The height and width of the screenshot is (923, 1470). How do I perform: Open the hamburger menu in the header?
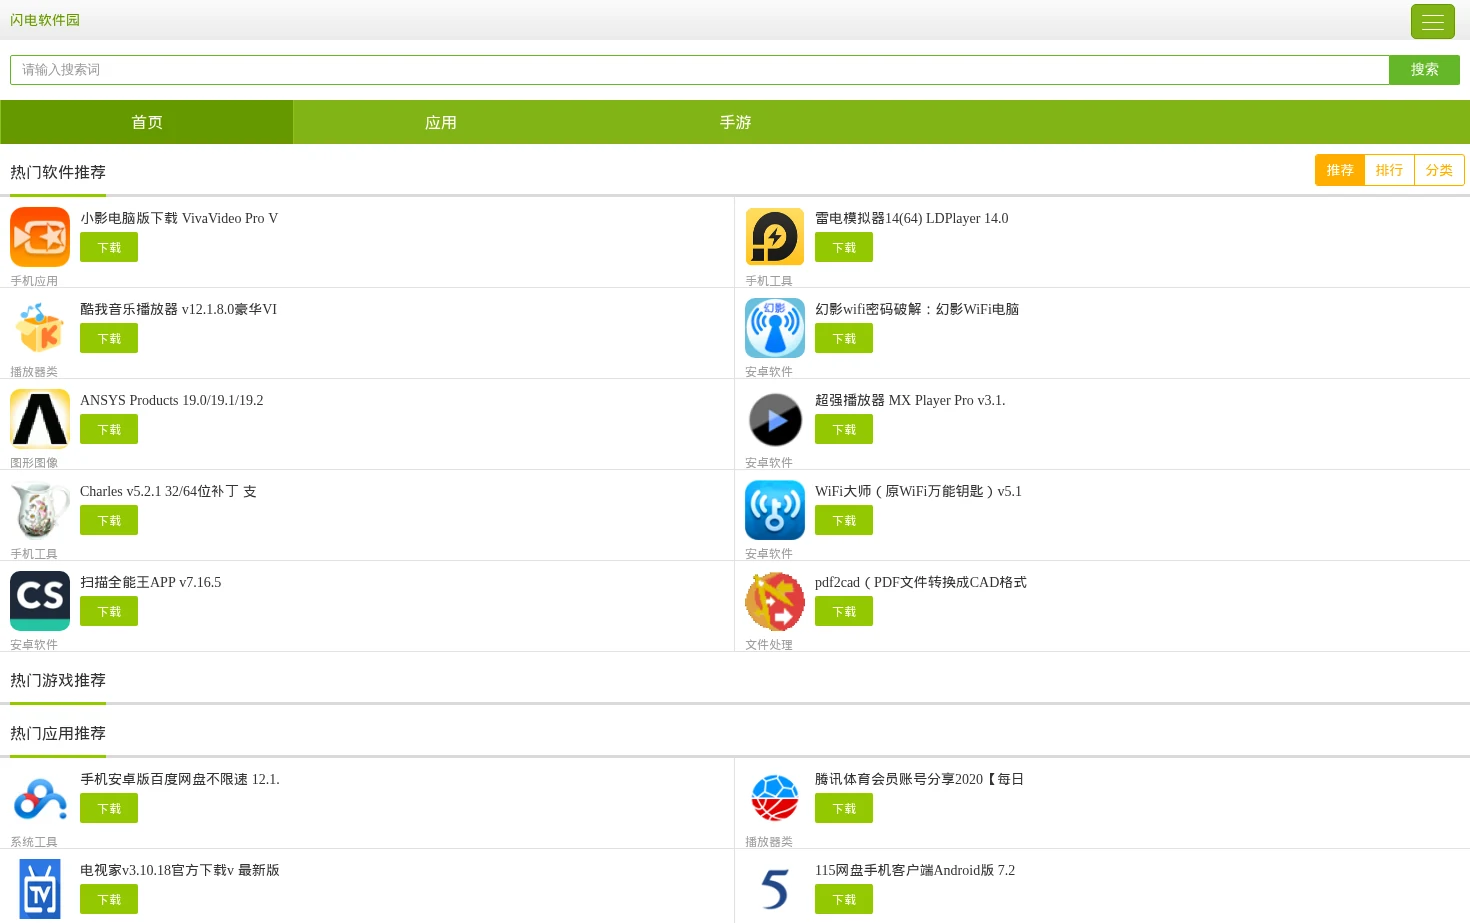[1433, 21]
